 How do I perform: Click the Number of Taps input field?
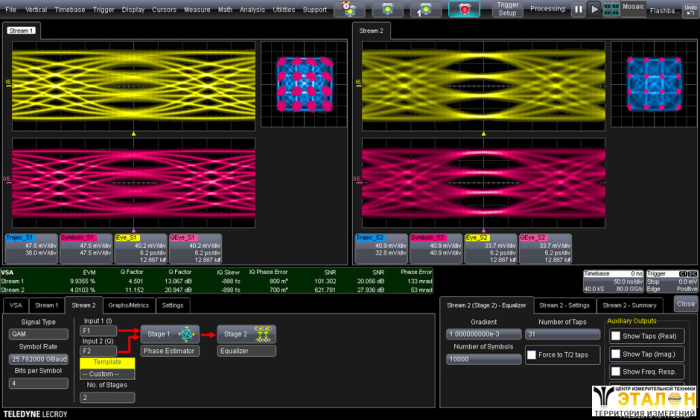tap(560, 334)
